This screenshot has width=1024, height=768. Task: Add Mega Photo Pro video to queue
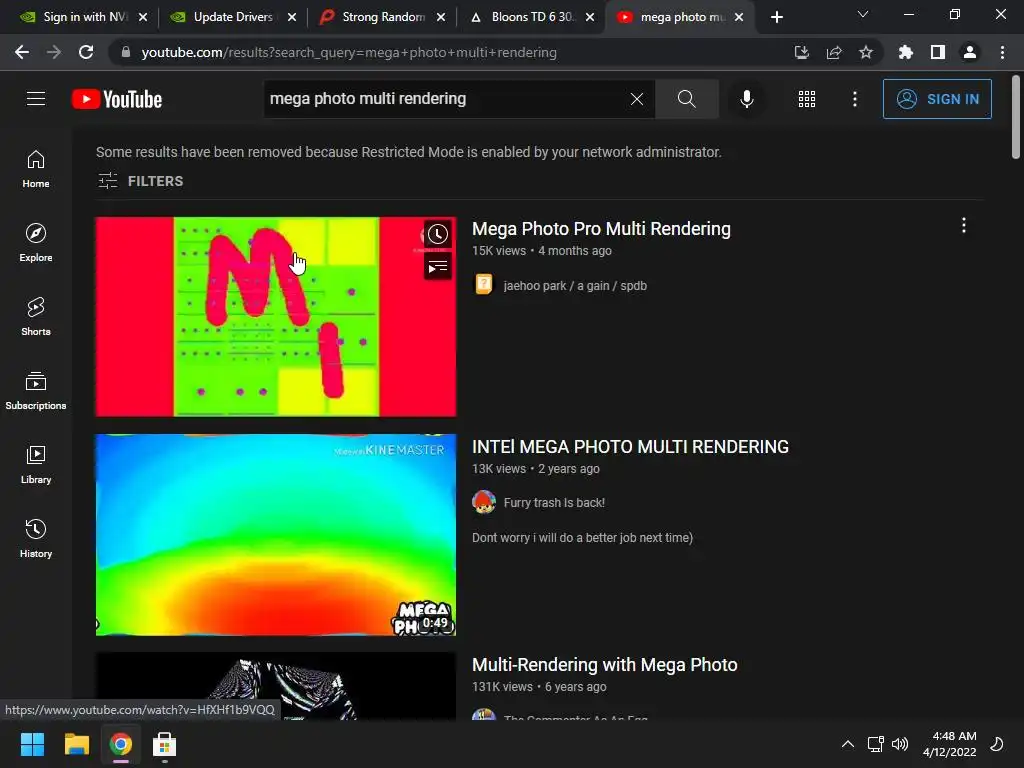coord(438,266)
